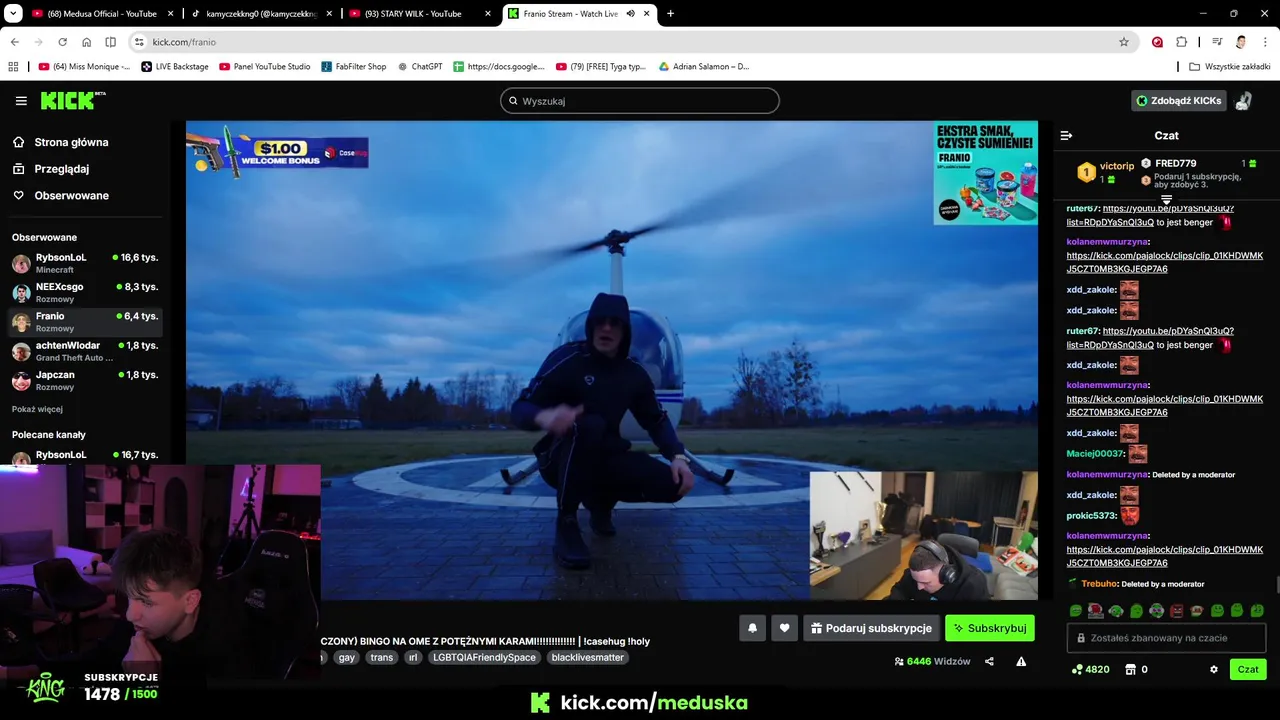Click the banned chat input field

coord(1166,638)
